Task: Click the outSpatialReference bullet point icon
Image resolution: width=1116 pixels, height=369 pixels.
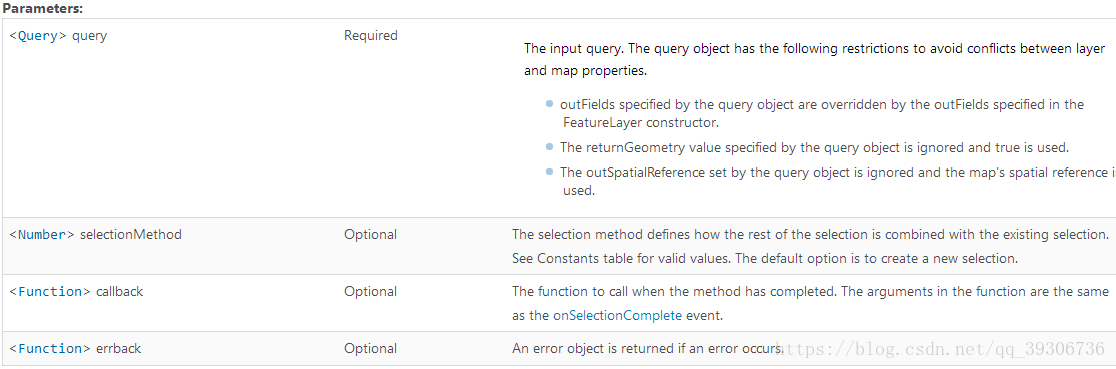Action: pos(549,172)
